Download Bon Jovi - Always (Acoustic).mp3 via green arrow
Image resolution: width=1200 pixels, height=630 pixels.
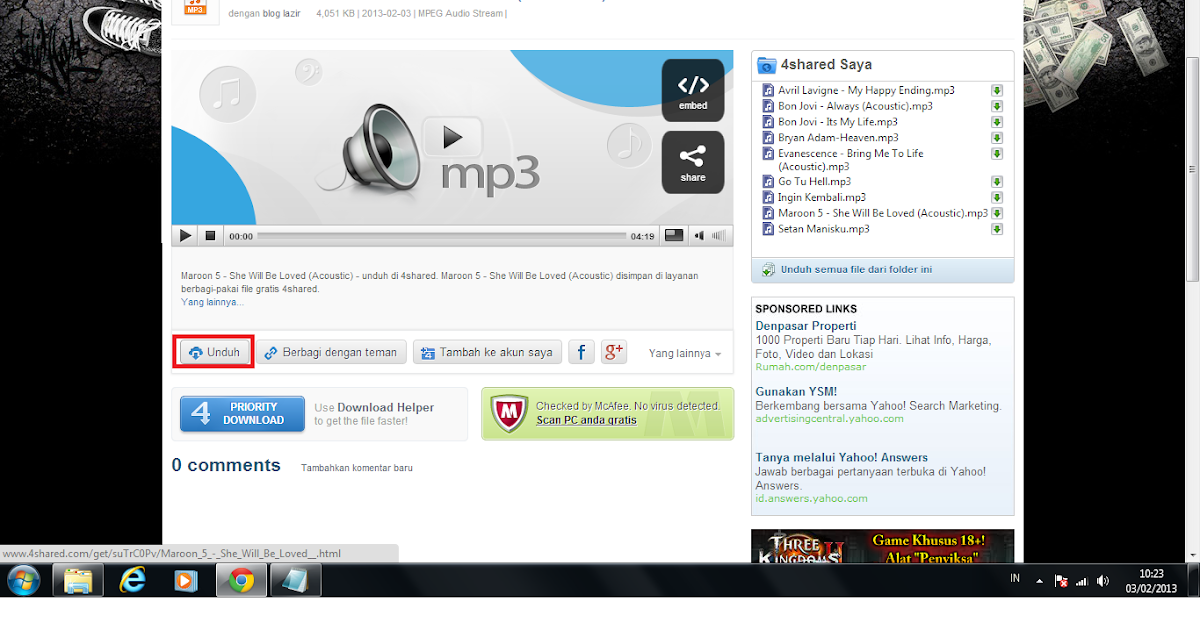(997, 106)
